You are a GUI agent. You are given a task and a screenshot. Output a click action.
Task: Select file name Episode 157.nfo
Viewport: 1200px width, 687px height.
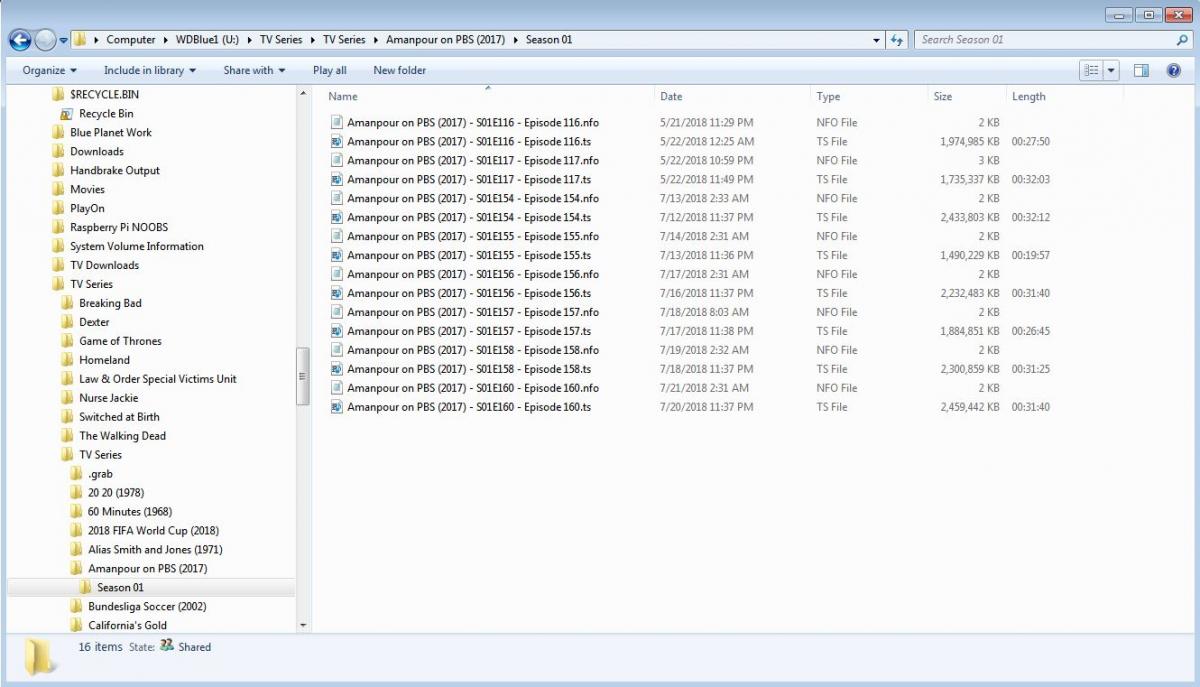point(473,312)
